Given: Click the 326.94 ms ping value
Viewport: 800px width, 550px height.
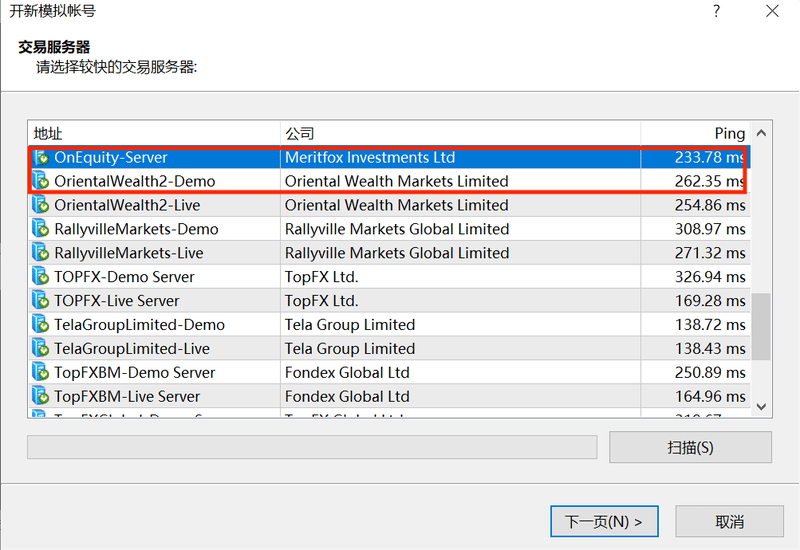Looking at the screenshot, I should pyautogui.click(x=710, y=277).
